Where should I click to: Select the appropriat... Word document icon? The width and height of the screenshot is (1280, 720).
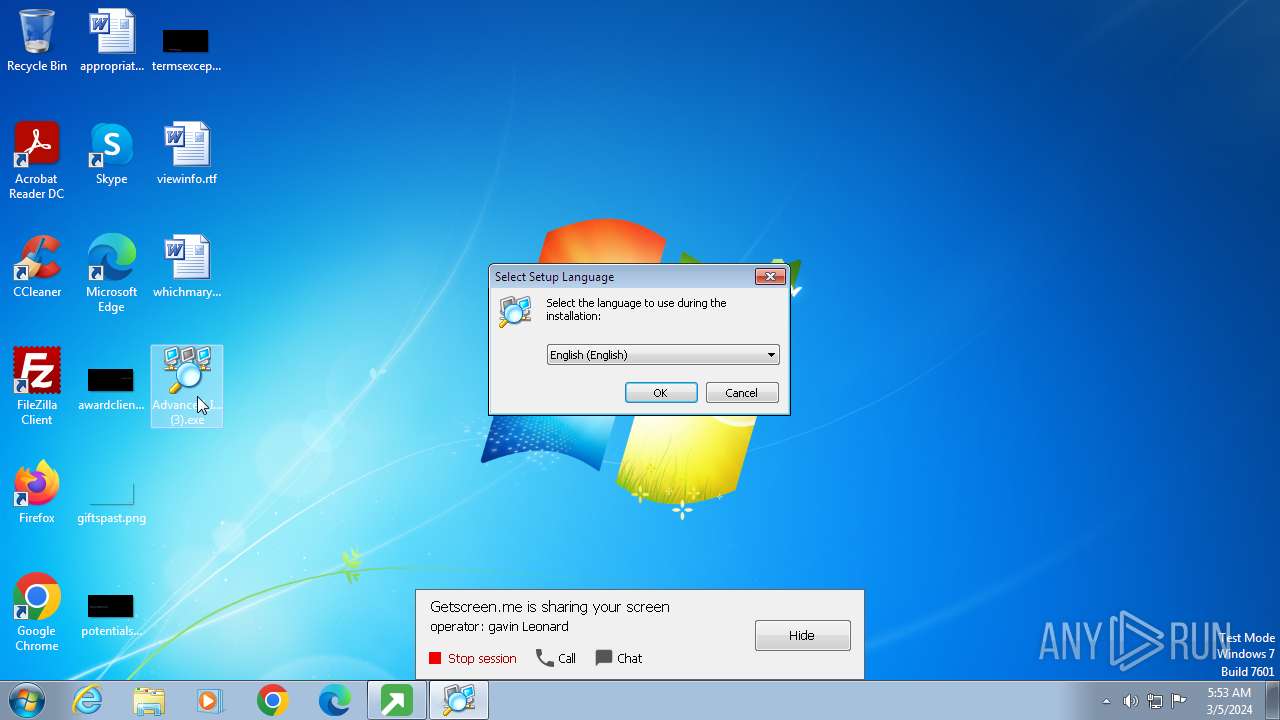(112, 40)
